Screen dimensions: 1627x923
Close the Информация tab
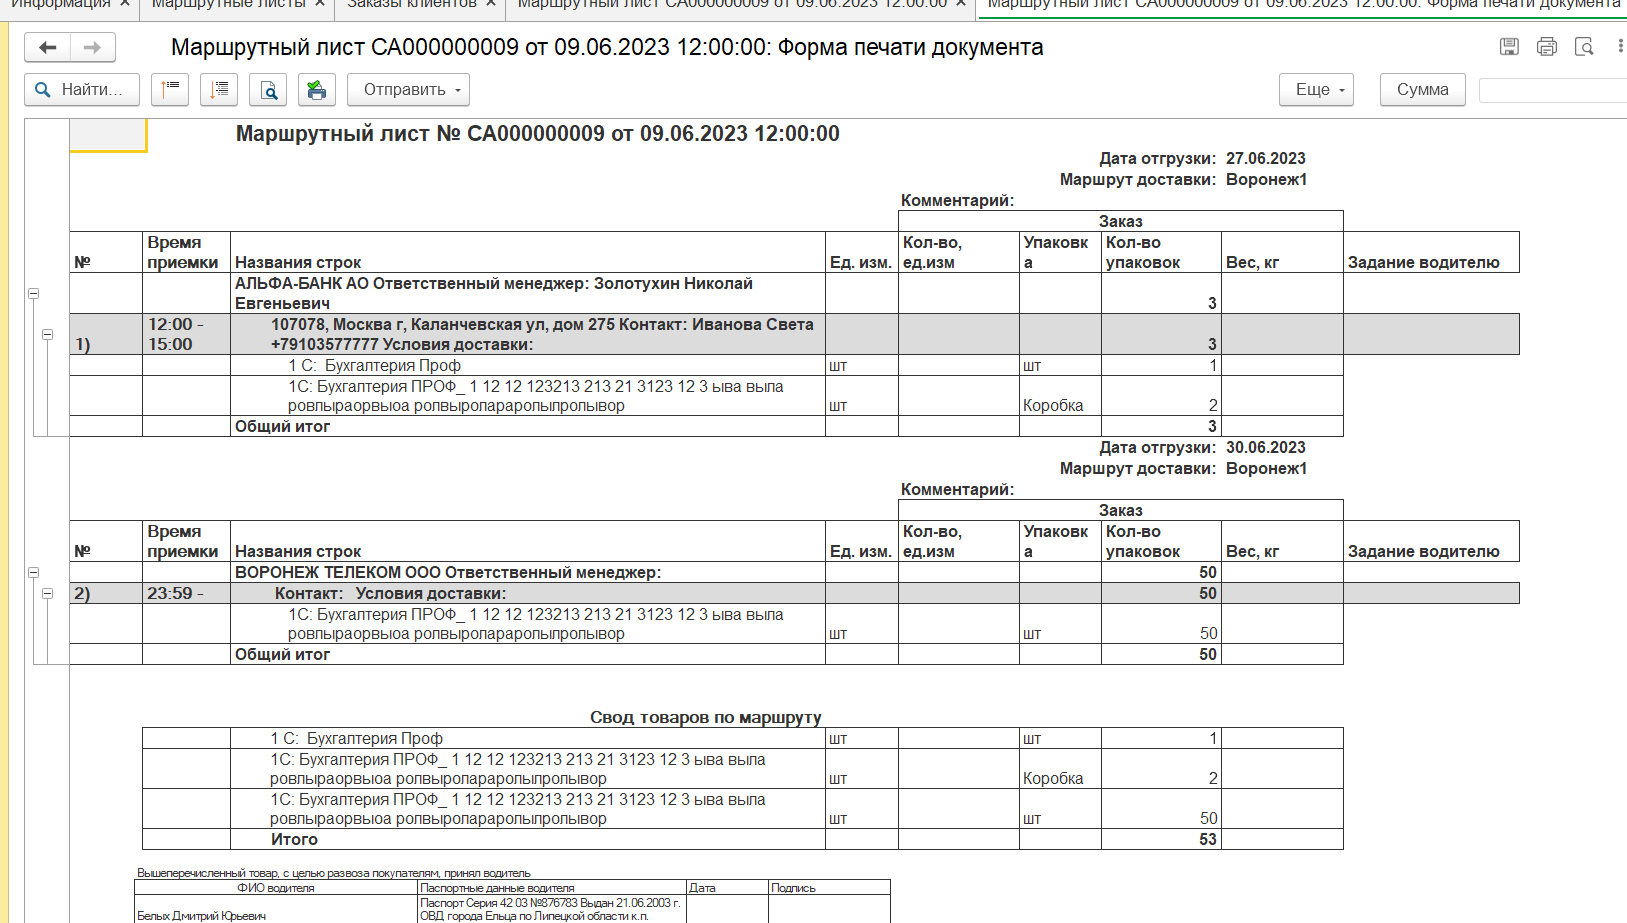[x=125, y=4]
